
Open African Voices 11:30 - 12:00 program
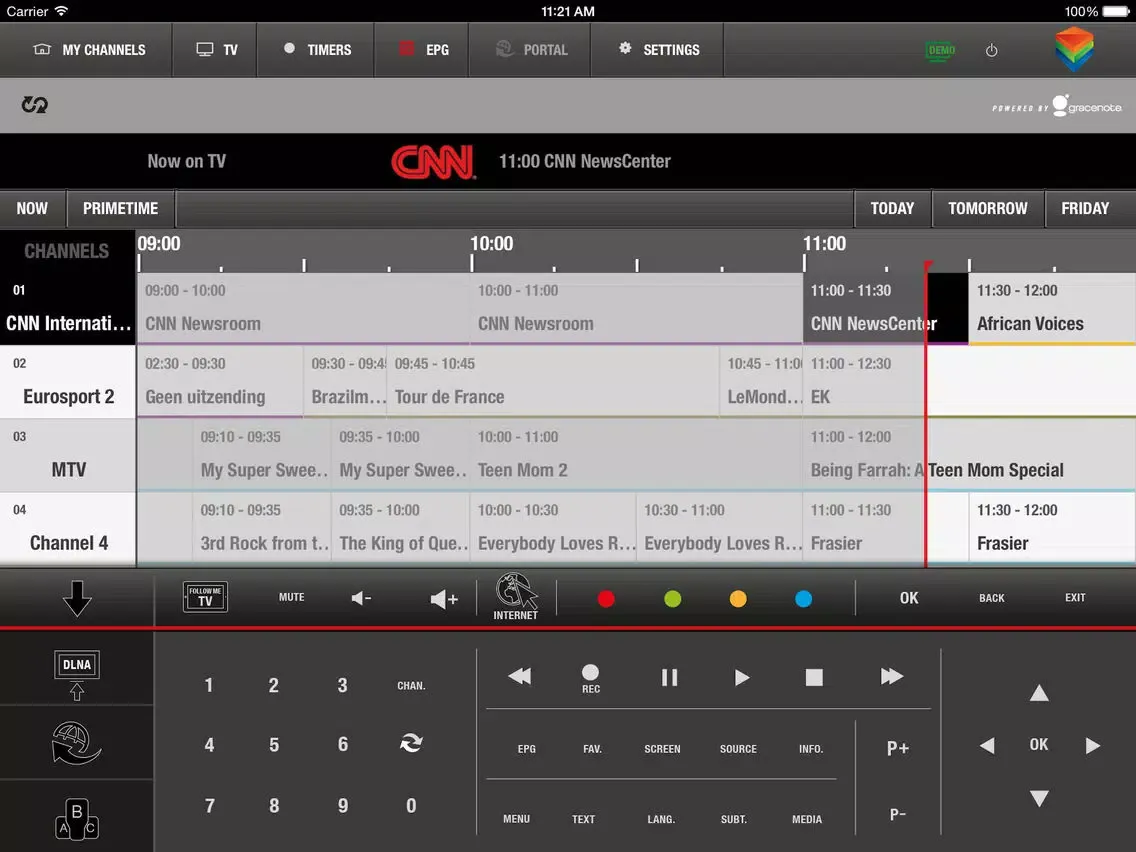tap(1052, 308)
